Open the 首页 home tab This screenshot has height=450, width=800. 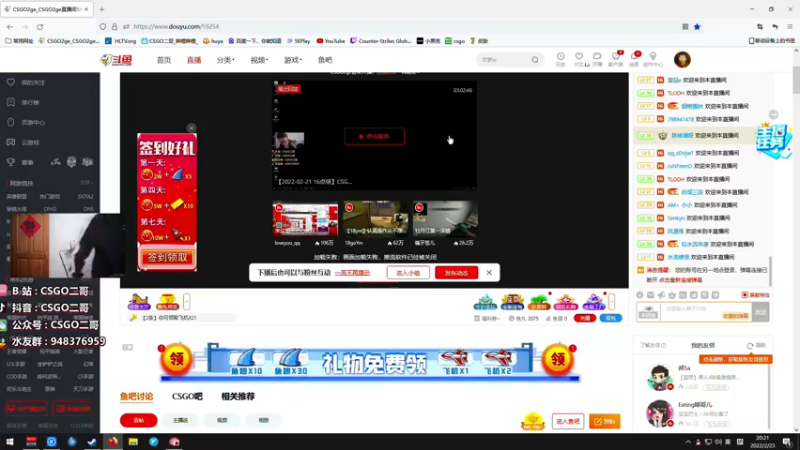tap(164, 60)
